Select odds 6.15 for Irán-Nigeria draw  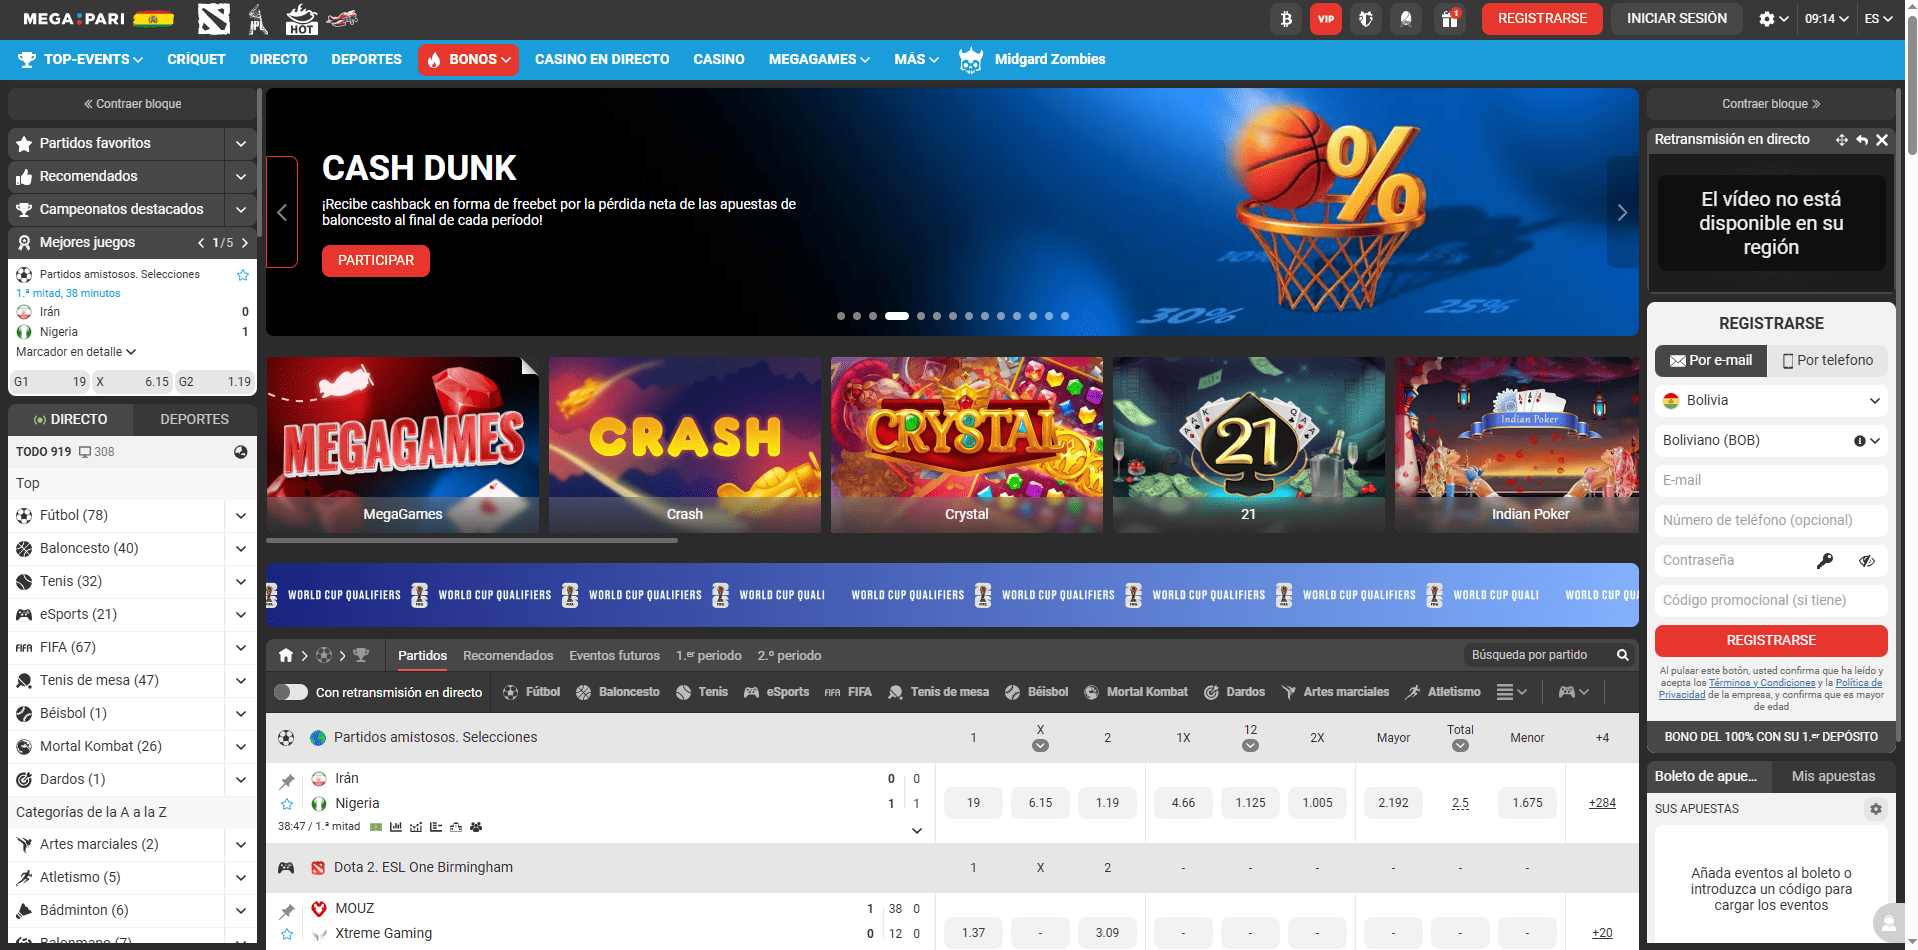pos(1040,803)
